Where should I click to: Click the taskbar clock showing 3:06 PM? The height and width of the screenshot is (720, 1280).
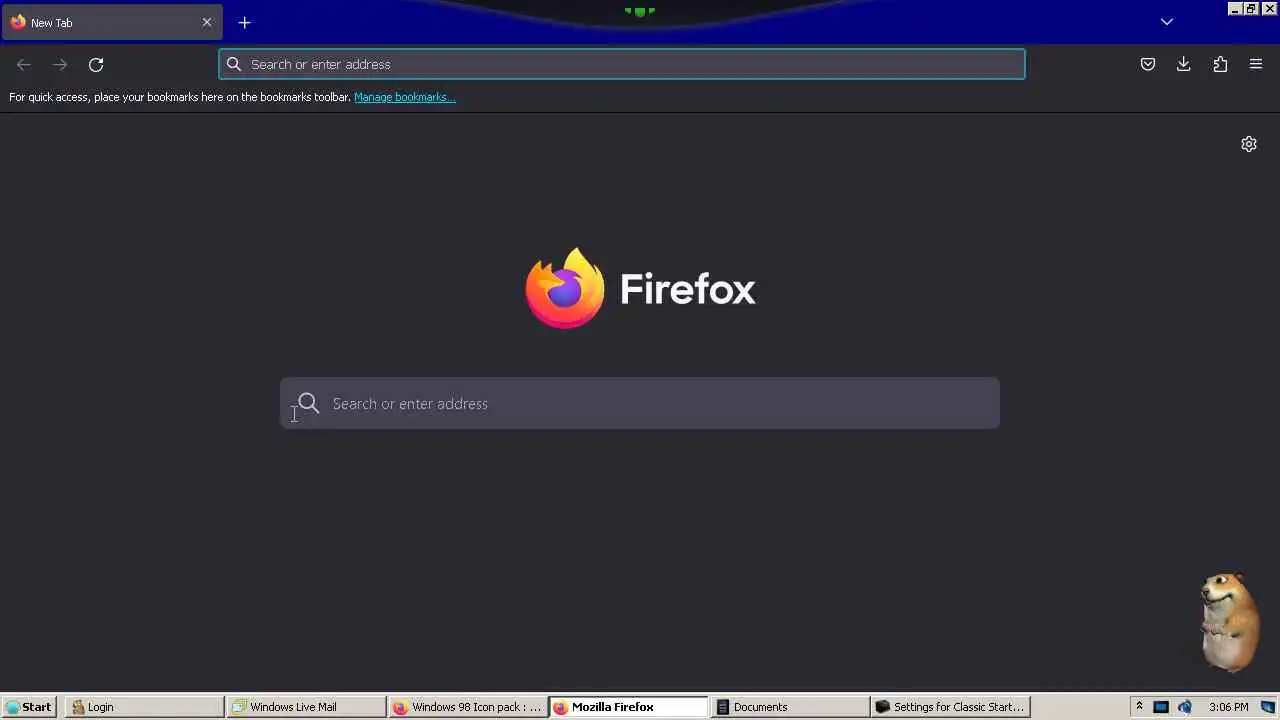[1229, 707]
